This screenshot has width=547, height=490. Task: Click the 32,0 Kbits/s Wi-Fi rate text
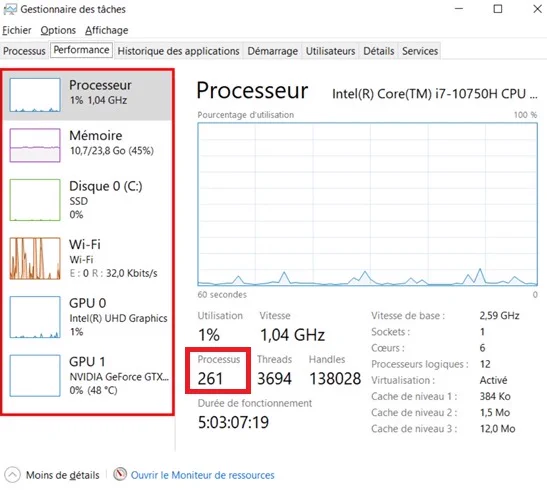pyautogui.click(x=132, y=273)
